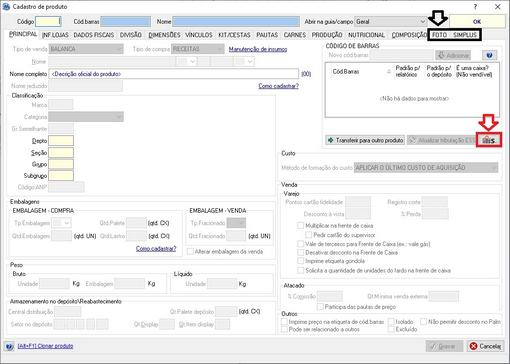This screenshot has height=364, width=510.
Task: Check Não permitir desconto no Palm
Action: (423, 322)
